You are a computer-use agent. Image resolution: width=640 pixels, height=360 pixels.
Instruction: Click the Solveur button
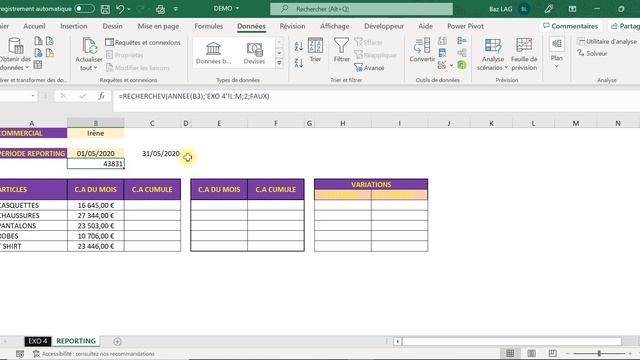592,53
